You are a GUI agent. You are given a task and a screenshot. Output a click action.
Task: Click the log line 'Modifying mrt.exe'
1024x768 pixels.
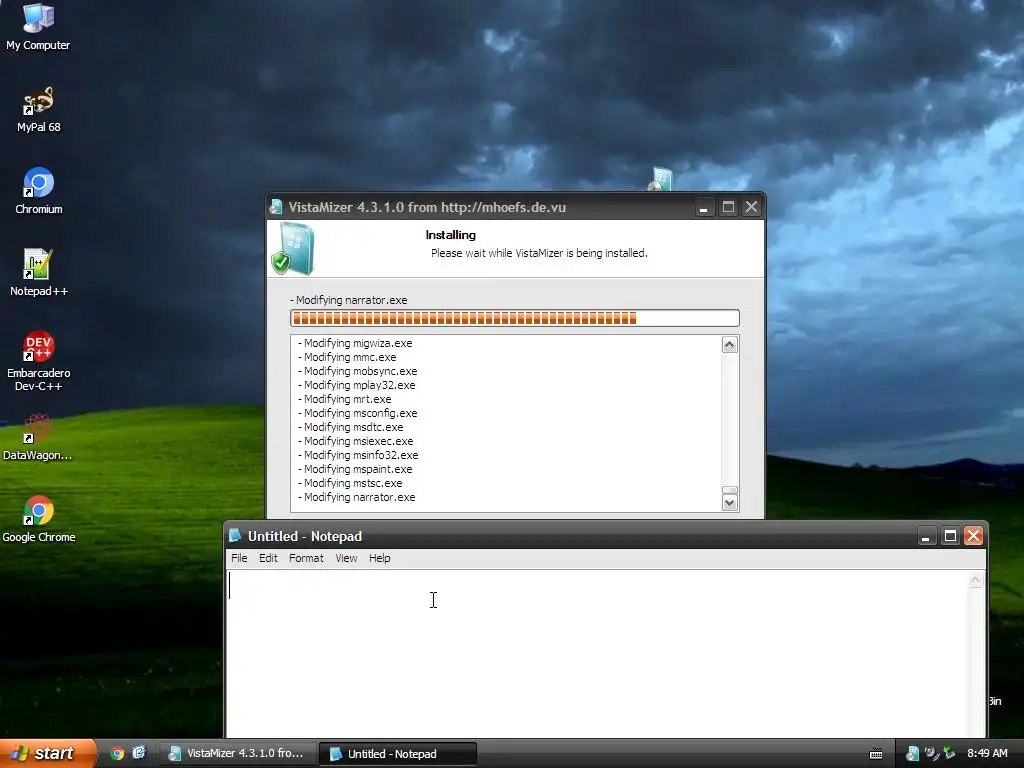point(345,399)
